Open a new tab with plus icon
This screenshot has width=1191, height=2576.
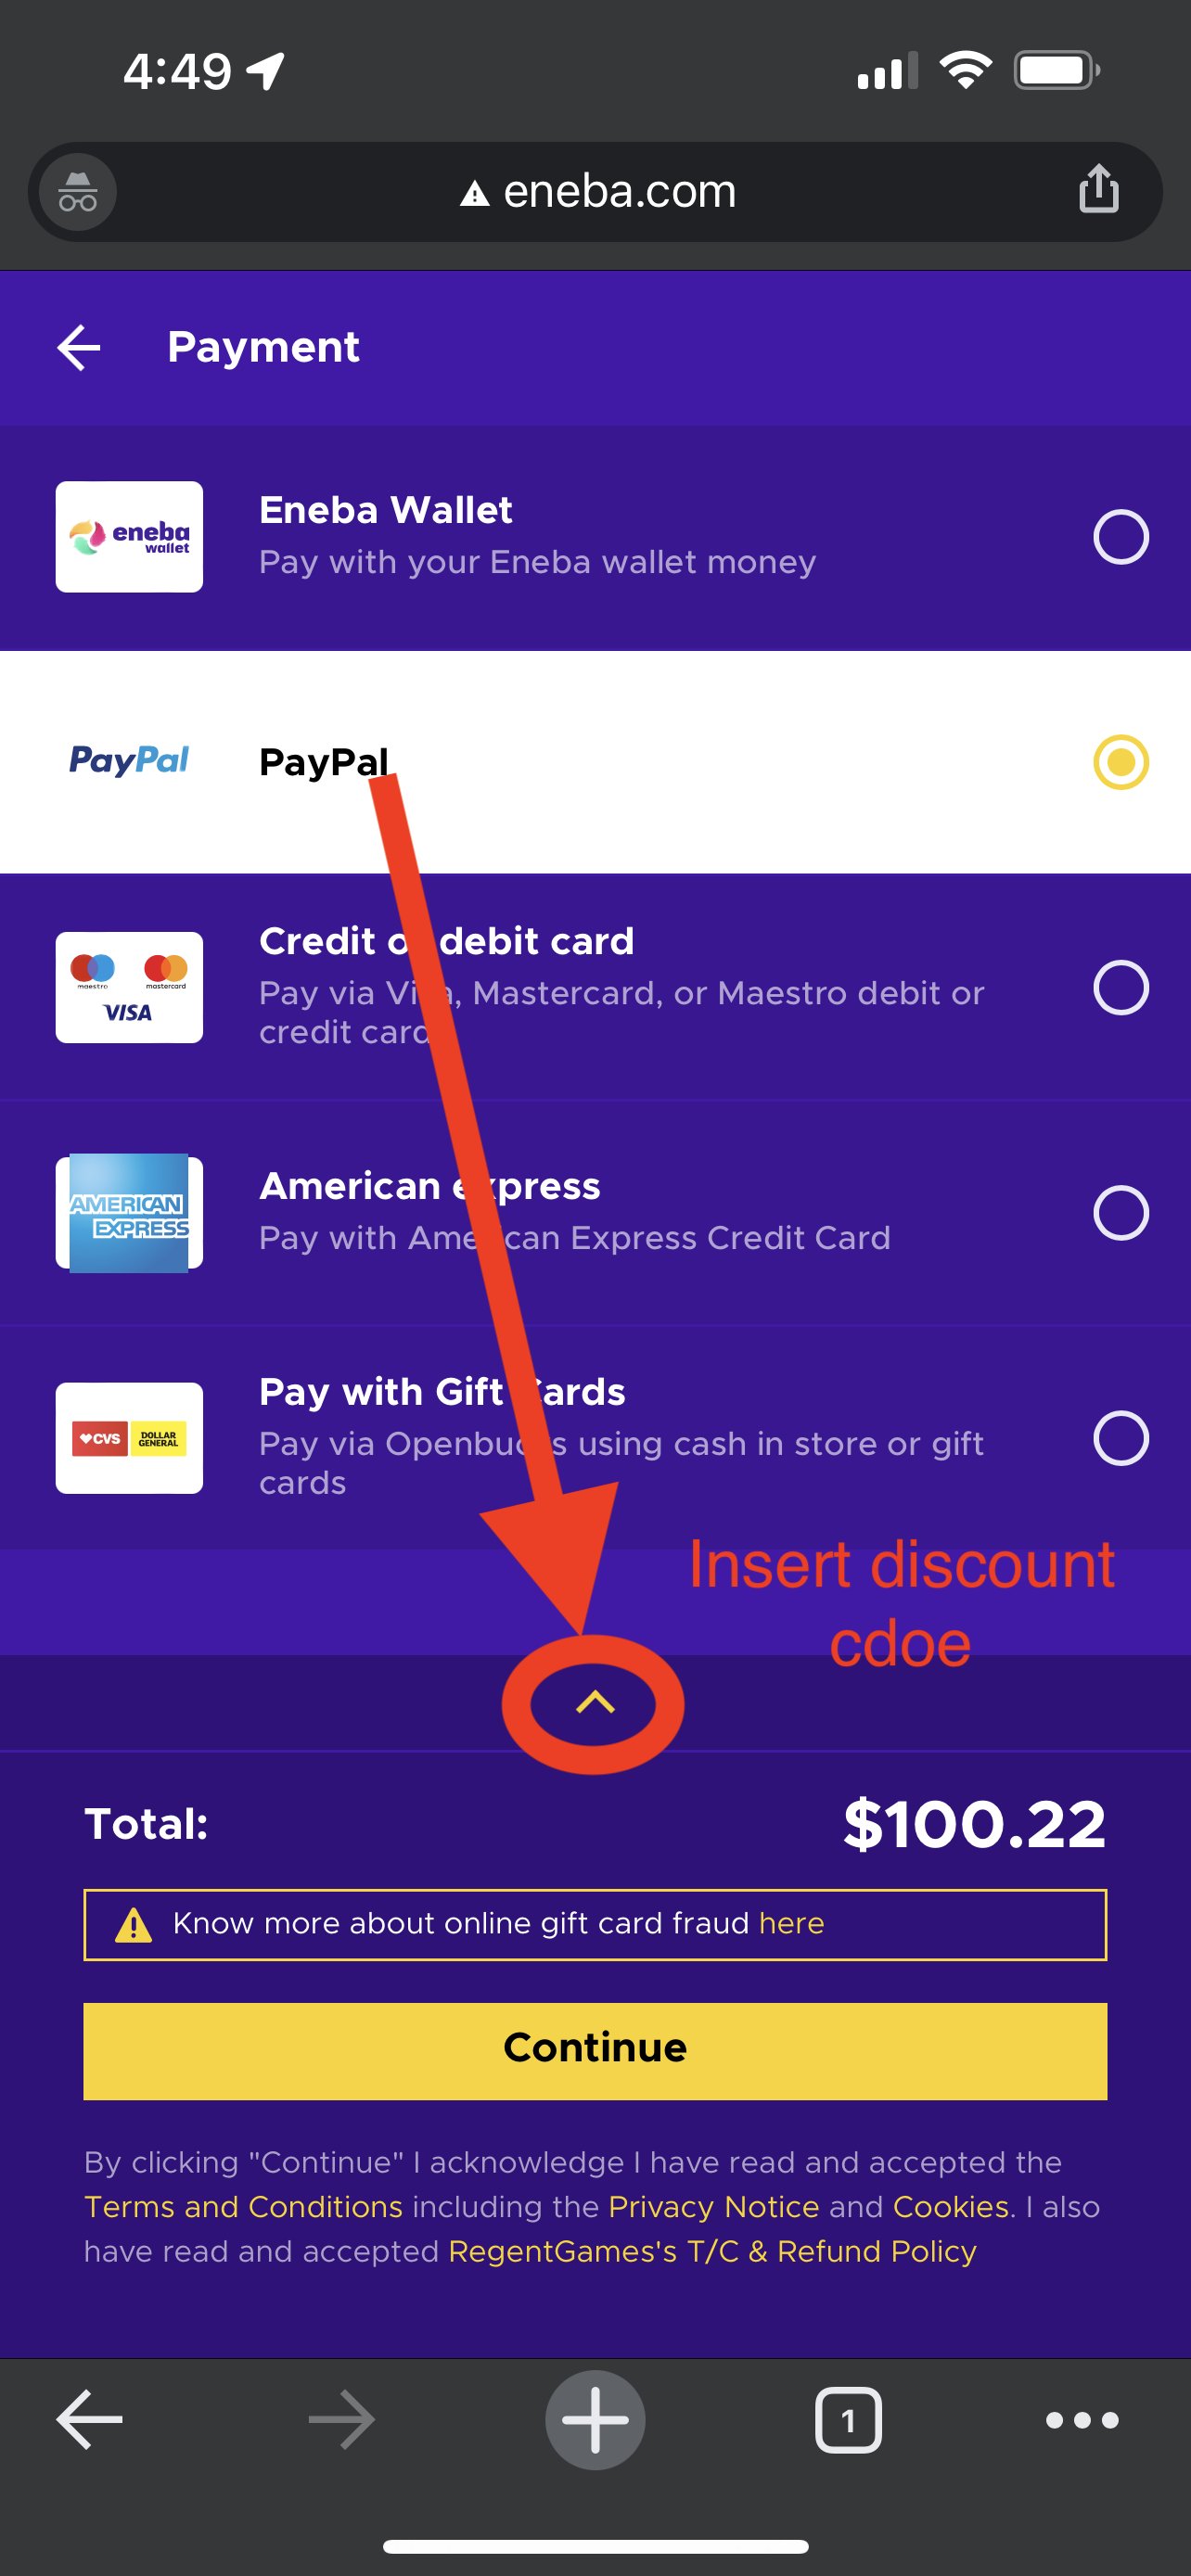(595, 2420)
